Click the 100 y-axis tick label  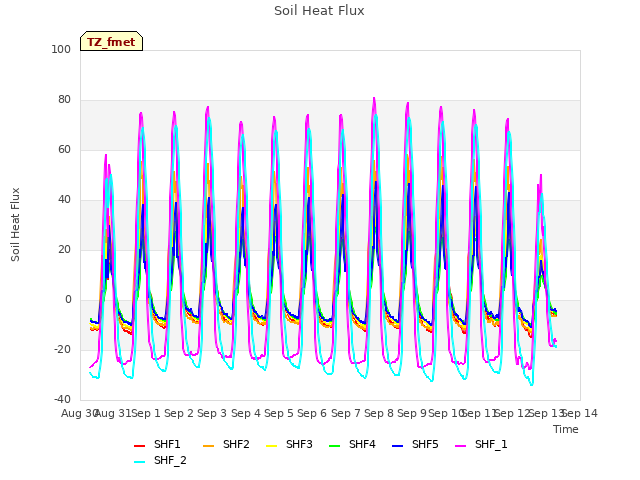click(61, 49)
